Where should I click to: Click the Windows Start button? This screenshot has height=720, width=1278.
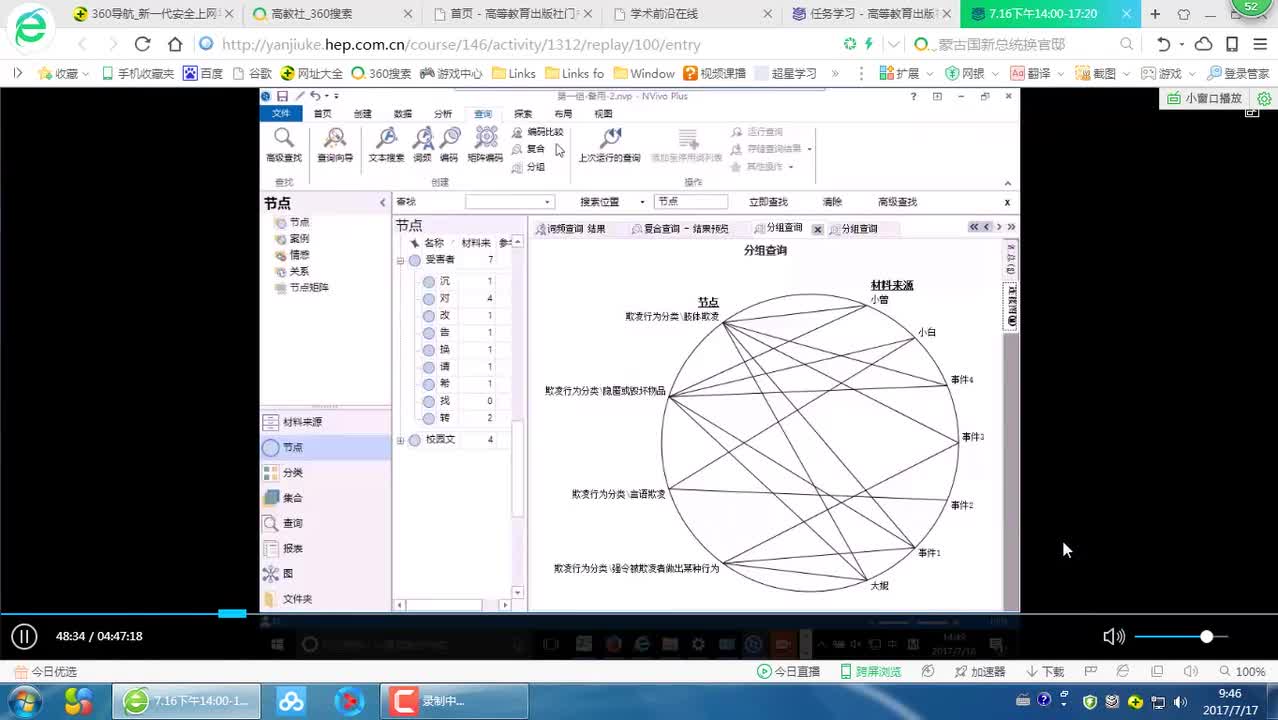pos(23,701)
